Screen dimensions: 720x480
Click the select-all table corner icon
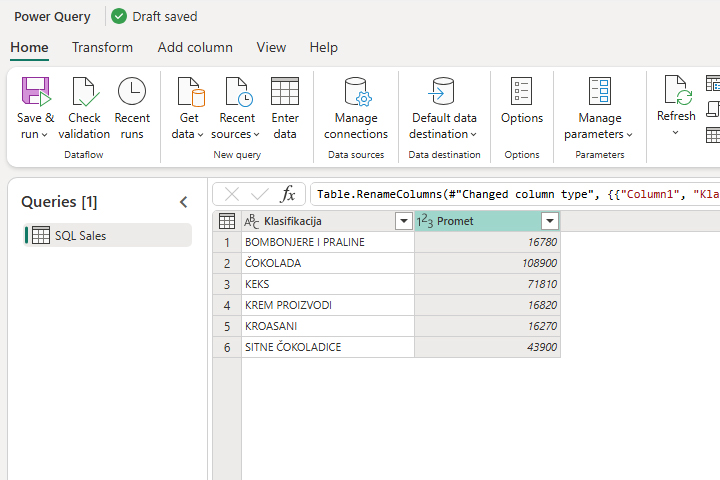227,221
